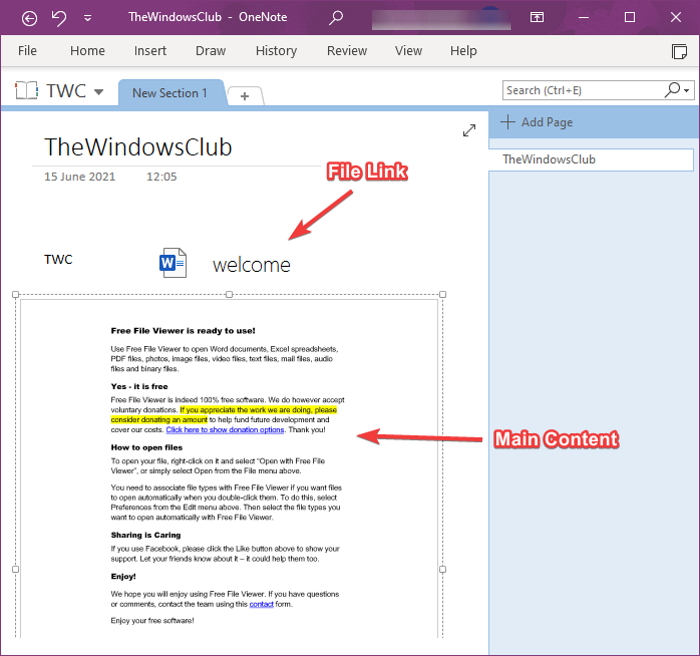Open the Review tab
Screen dimensions: 700x656
coord(347,51)
